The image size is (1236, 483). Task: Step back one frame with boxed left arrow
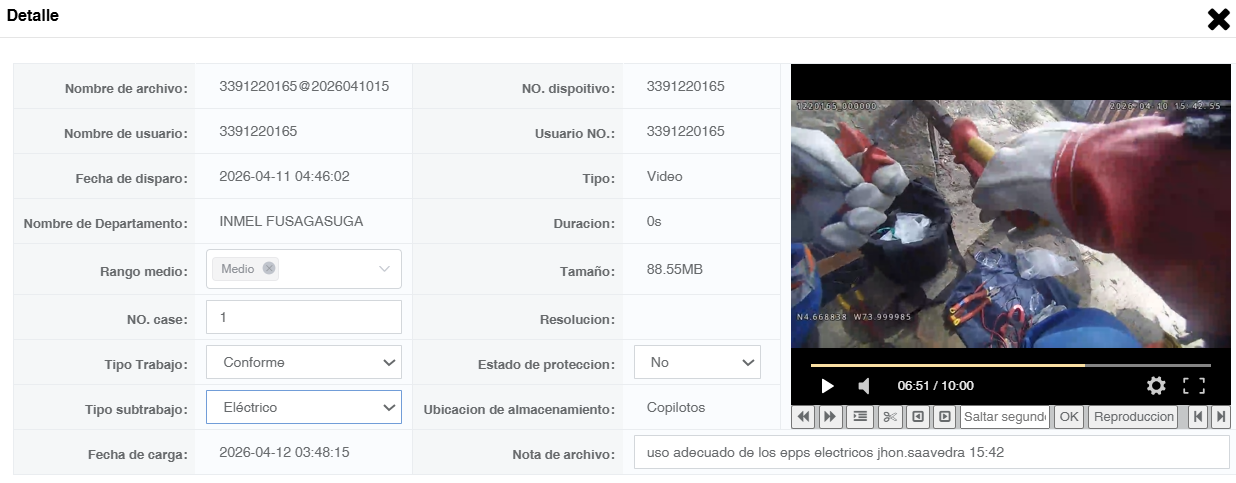[x=918, y=417]
